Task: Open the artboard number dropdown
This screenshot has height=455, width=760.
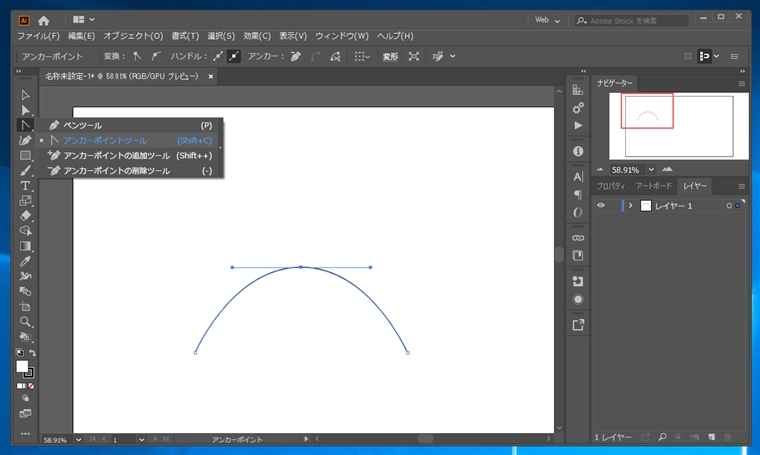Action: tap(142, 439)
